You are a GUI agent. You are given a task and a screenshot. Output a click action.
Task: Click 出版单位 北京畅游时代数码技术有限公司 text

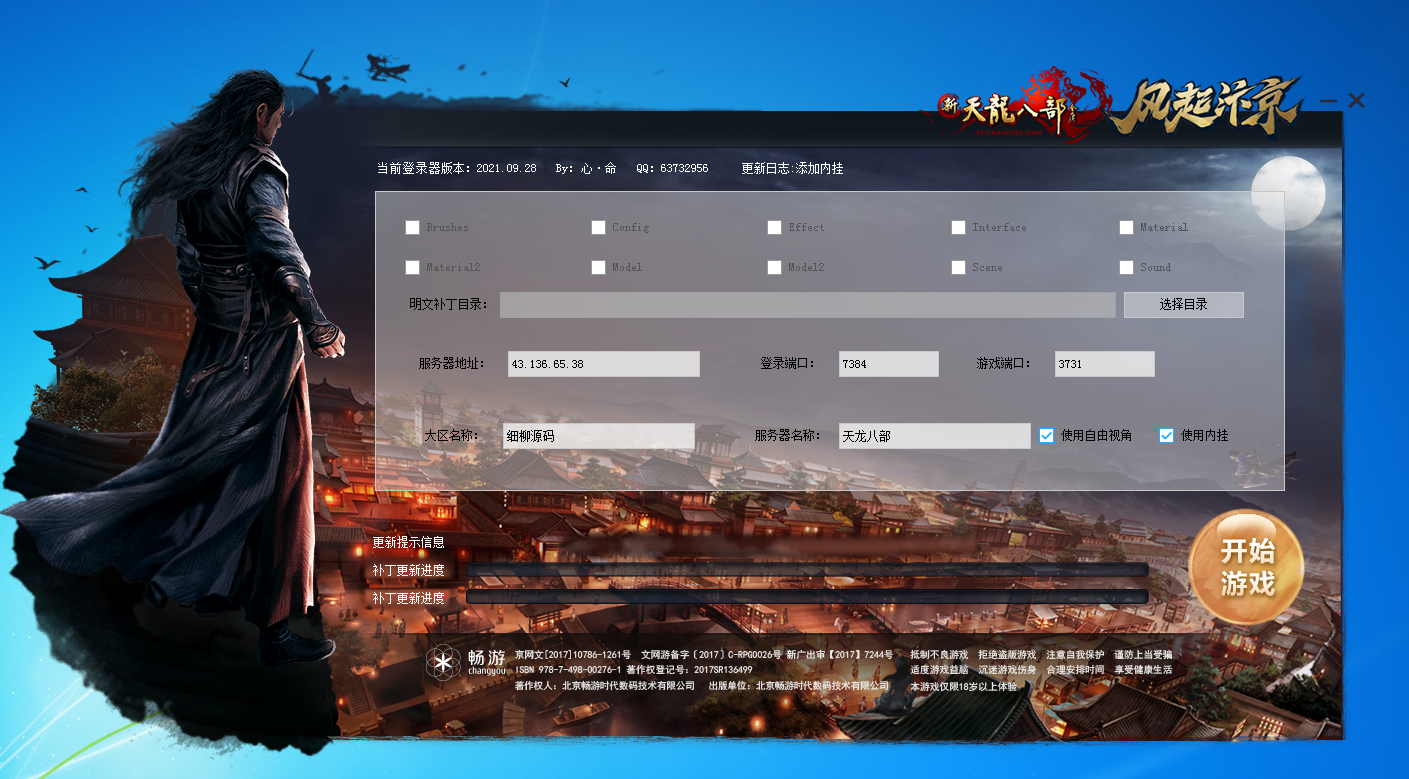tap(798, 686)
